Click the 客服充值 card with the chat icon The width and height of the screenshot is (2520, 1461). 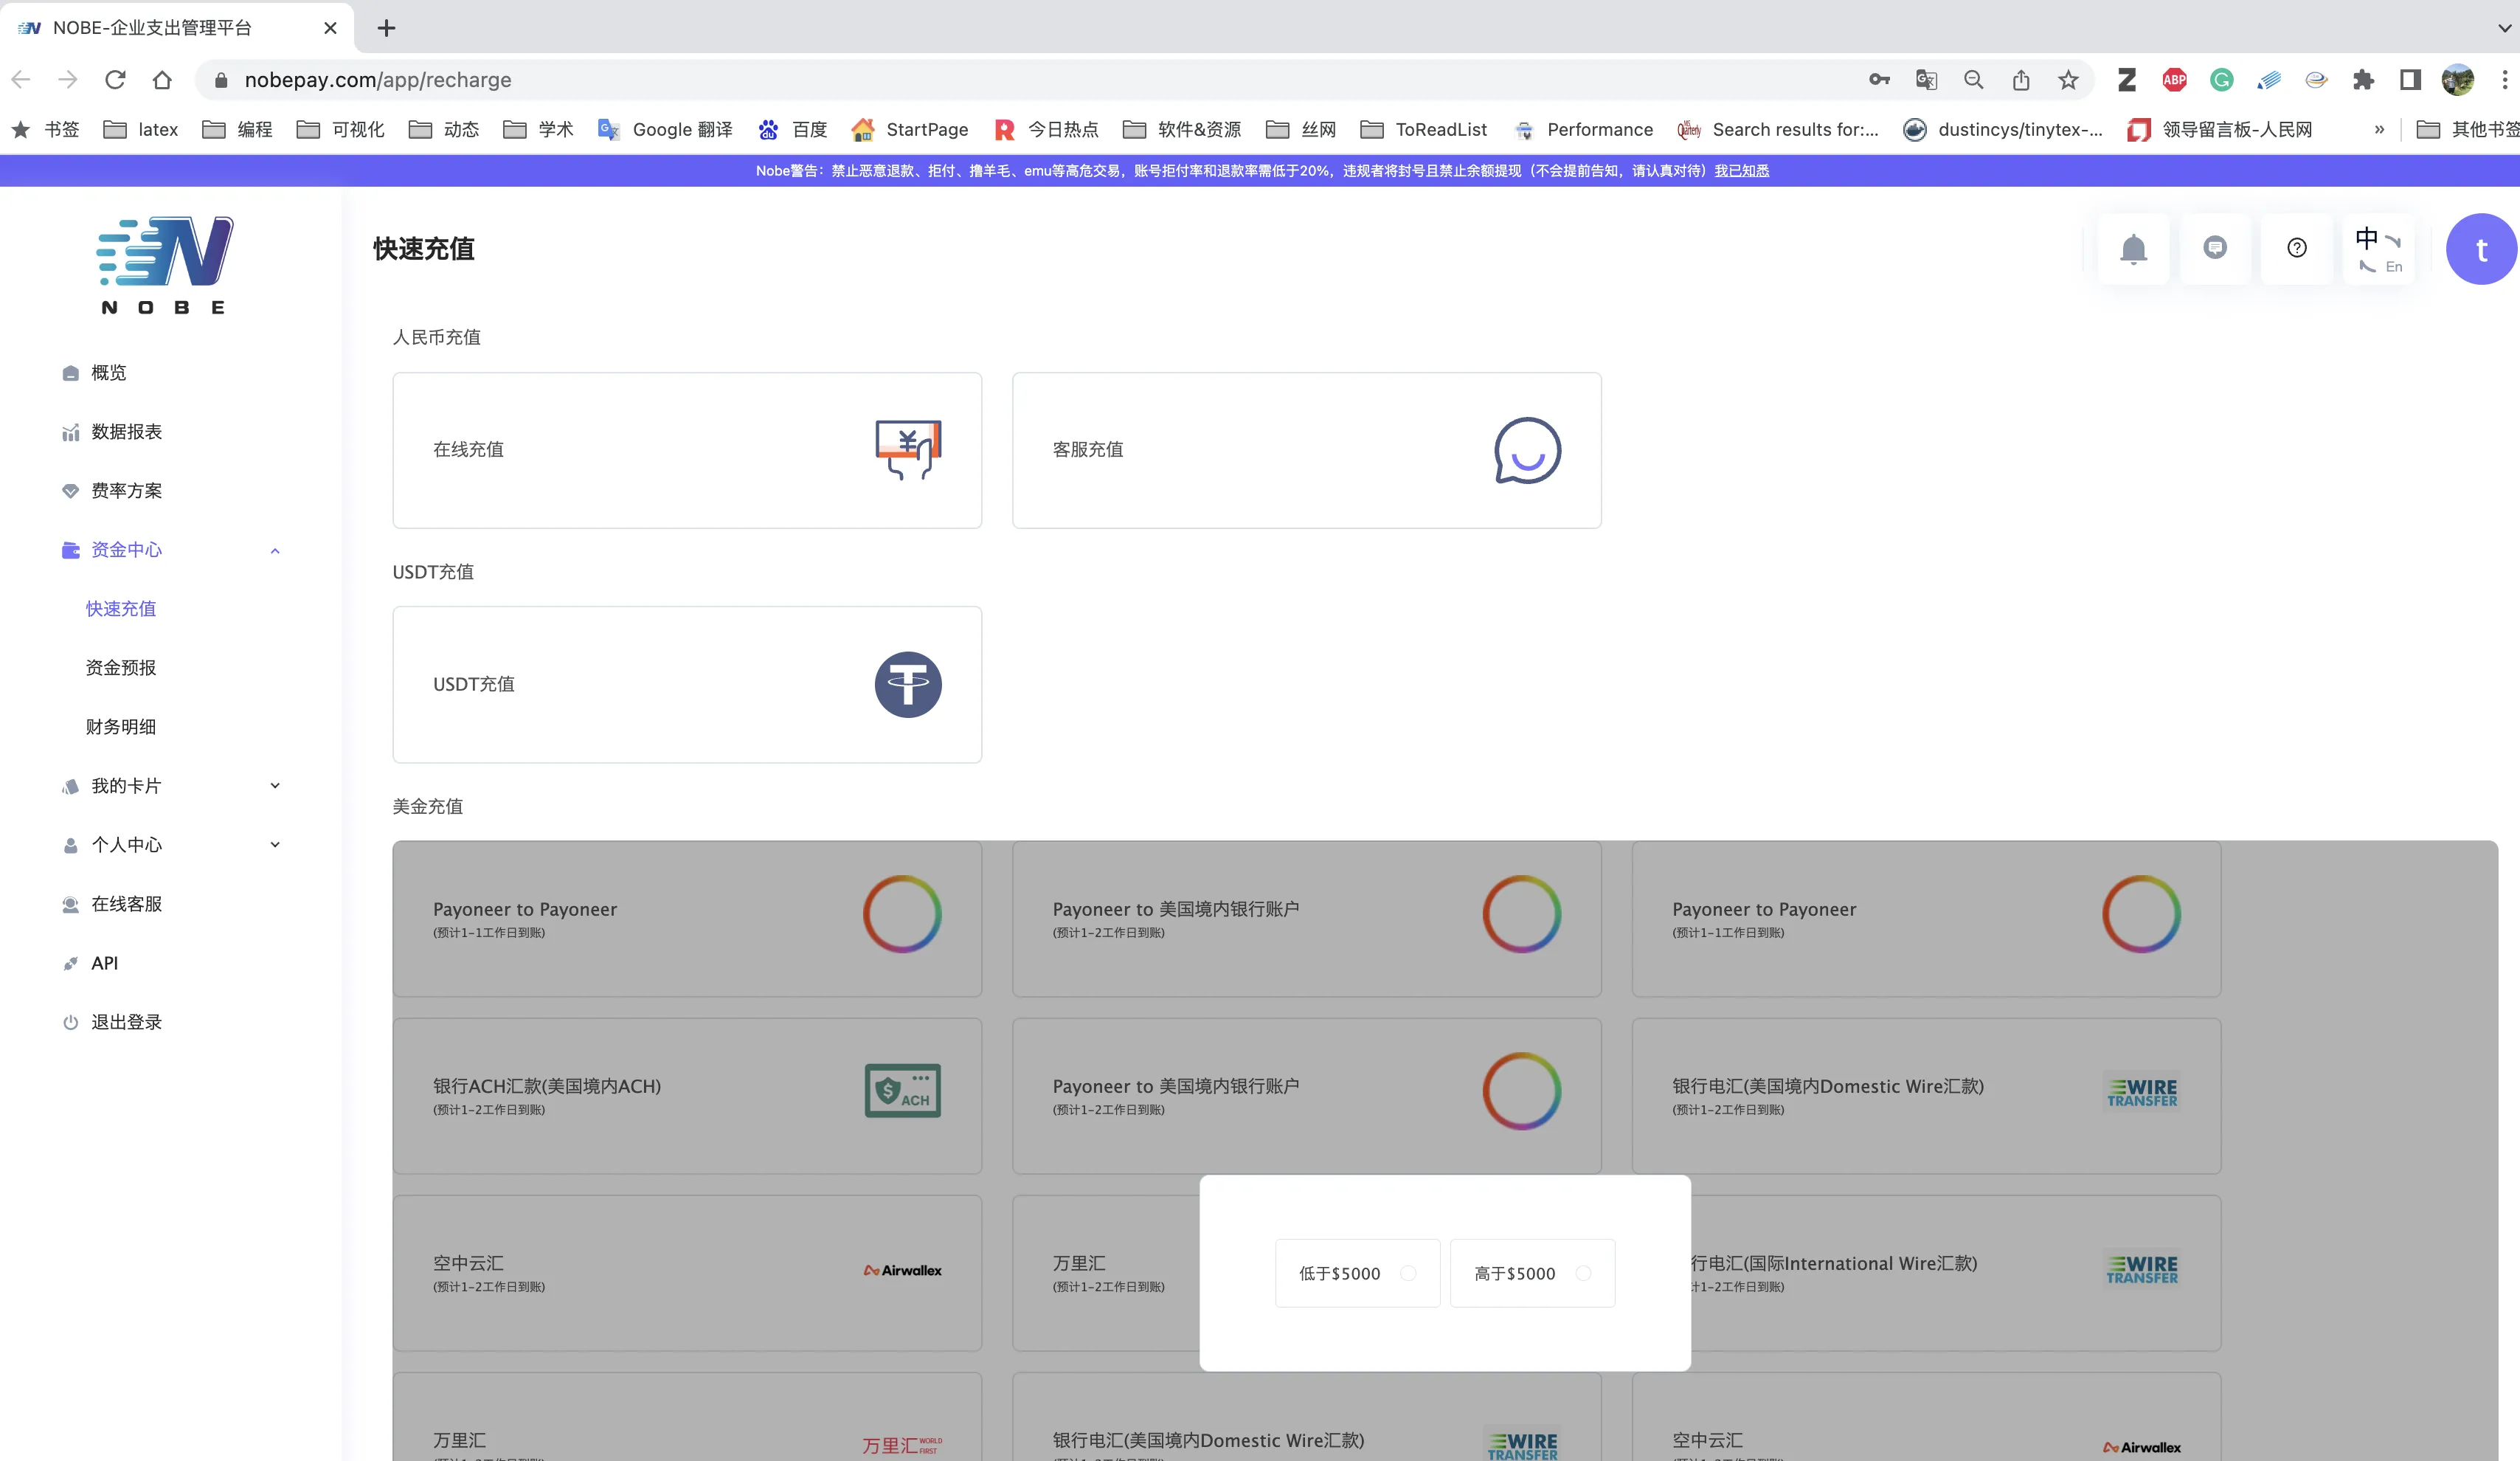click(x=1306, y=450)
